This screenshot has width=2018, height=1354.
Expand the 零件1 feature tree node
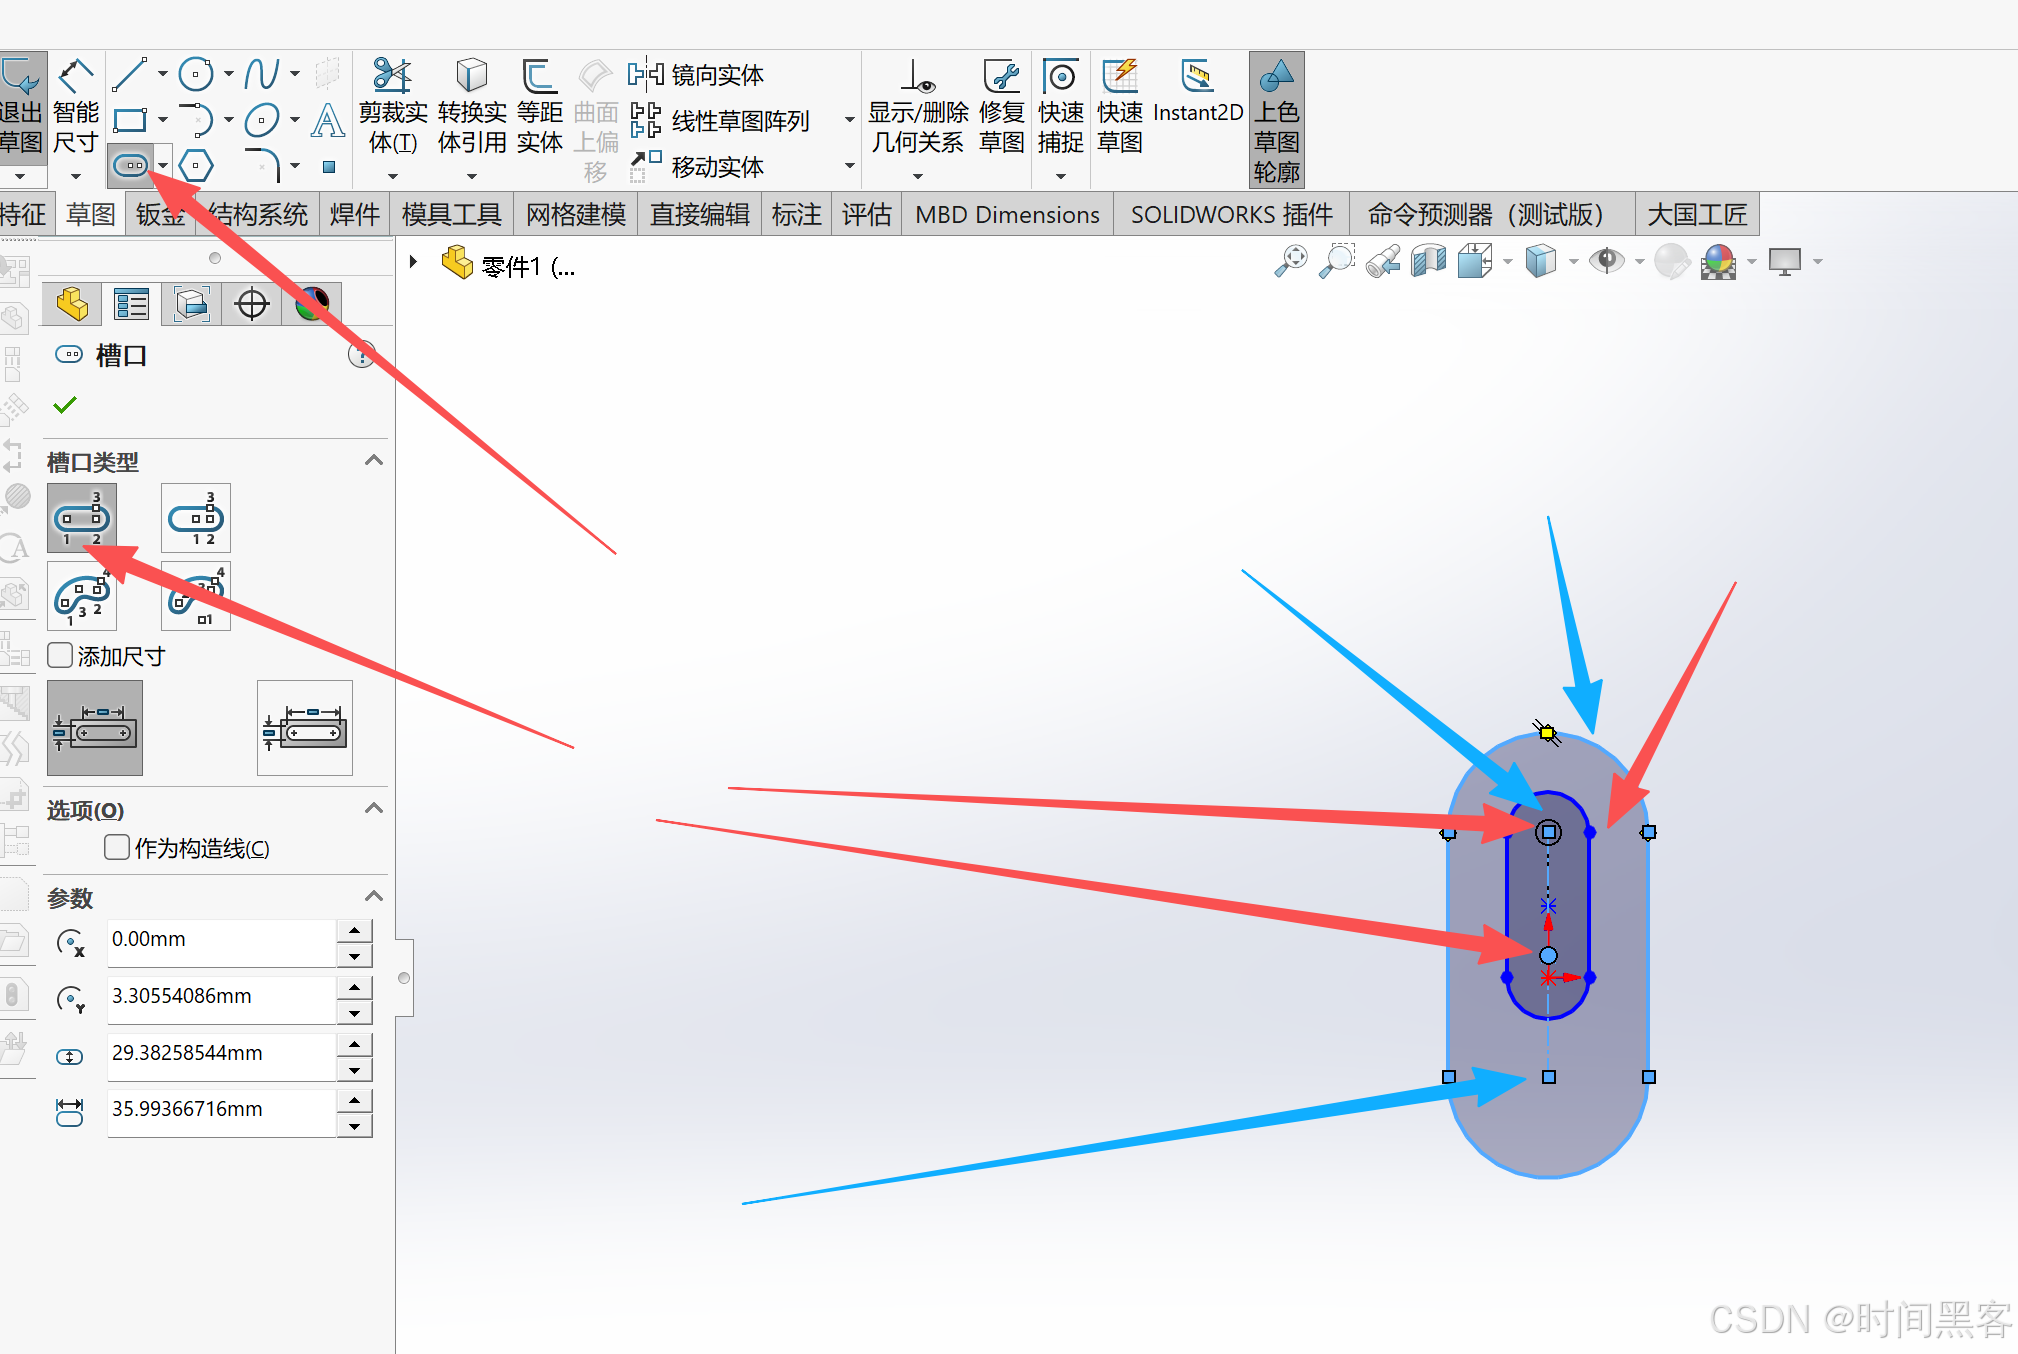click(x=413, y=262)
